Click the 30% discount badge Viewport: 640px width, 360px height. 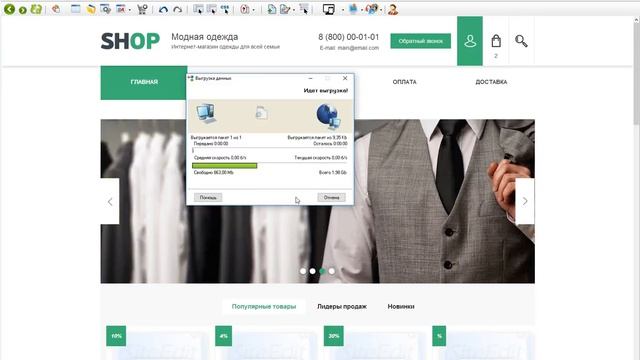[333, 336]
